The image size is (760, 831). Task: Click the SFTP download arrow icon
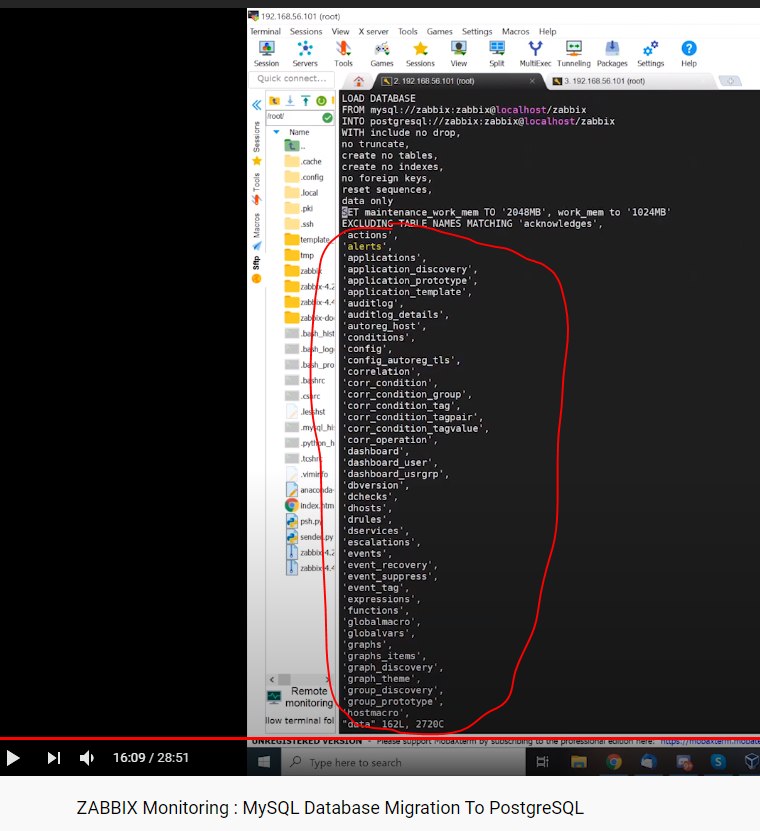point(290,101)
